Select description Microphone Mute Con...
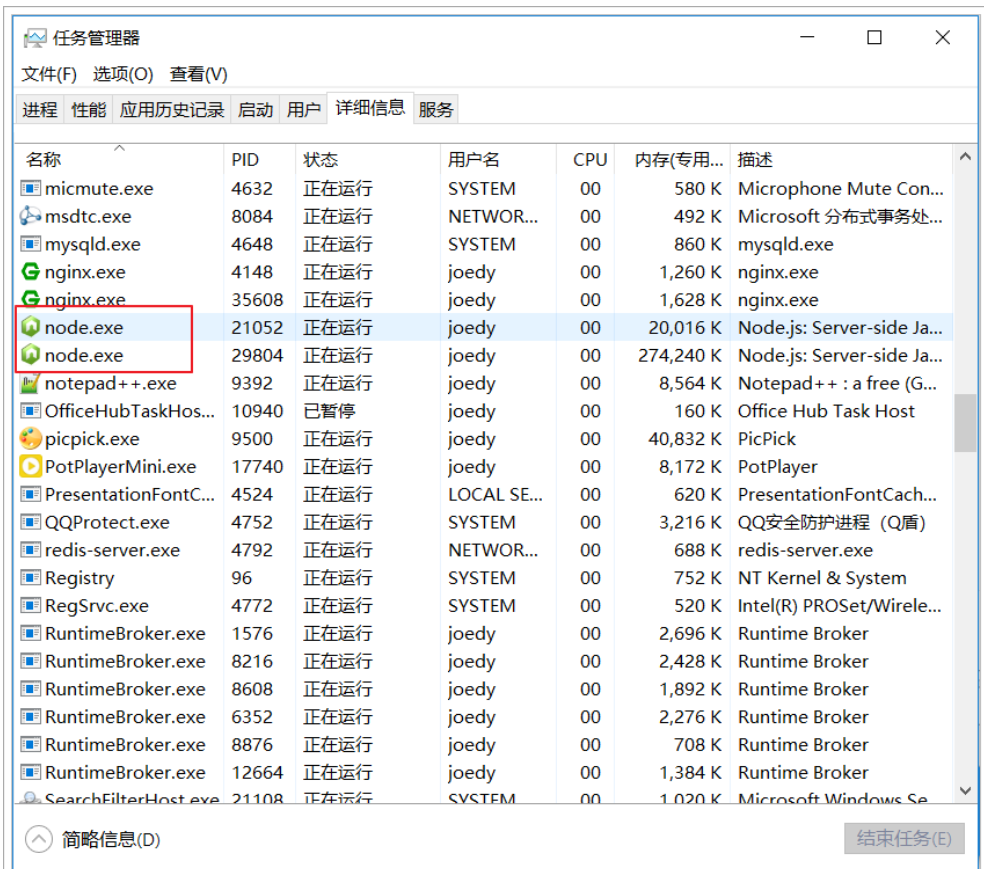Screen dimensions: 984x869 [x=841, y=188]
